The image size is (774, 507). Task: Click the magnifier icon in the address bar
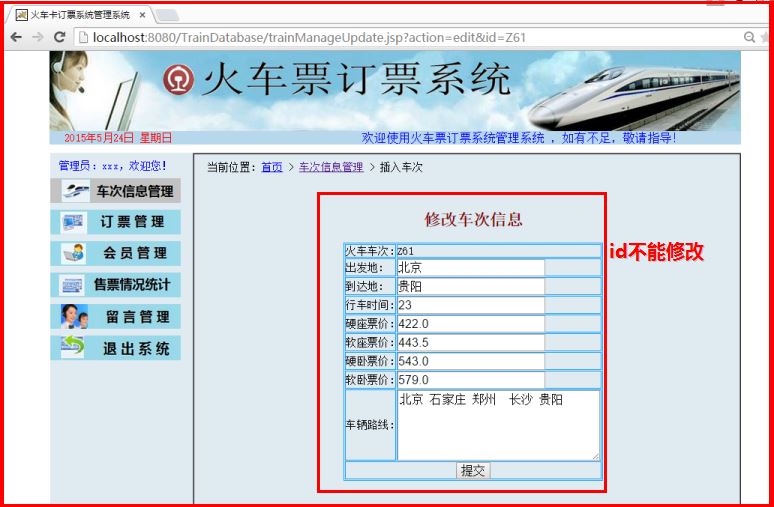pyautogui.click(x=749, y=37)
